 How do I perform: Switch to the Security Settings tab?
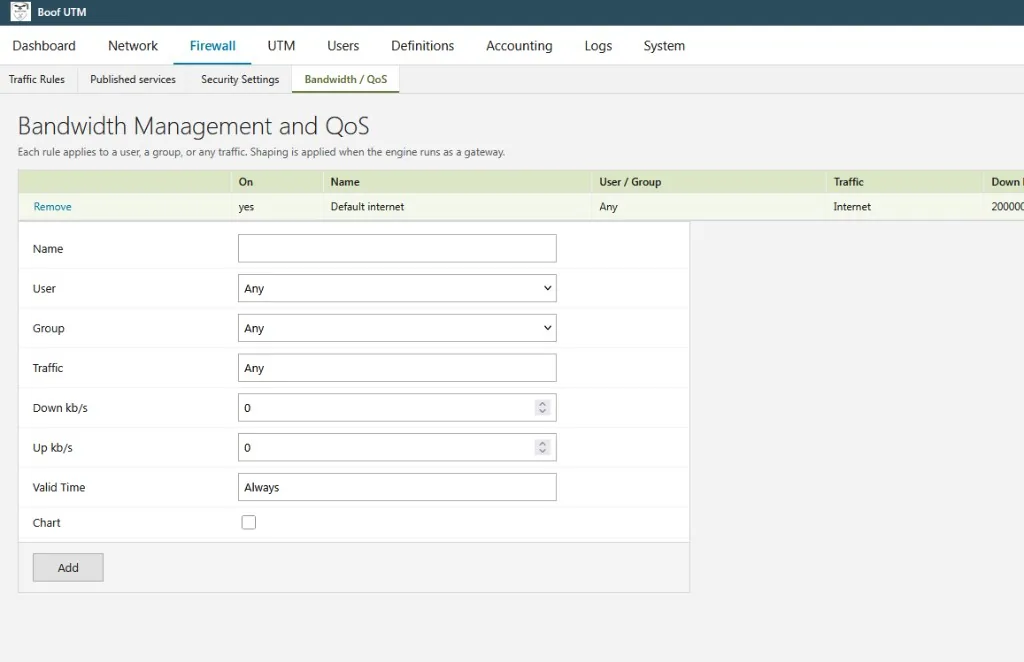[240, 79]
